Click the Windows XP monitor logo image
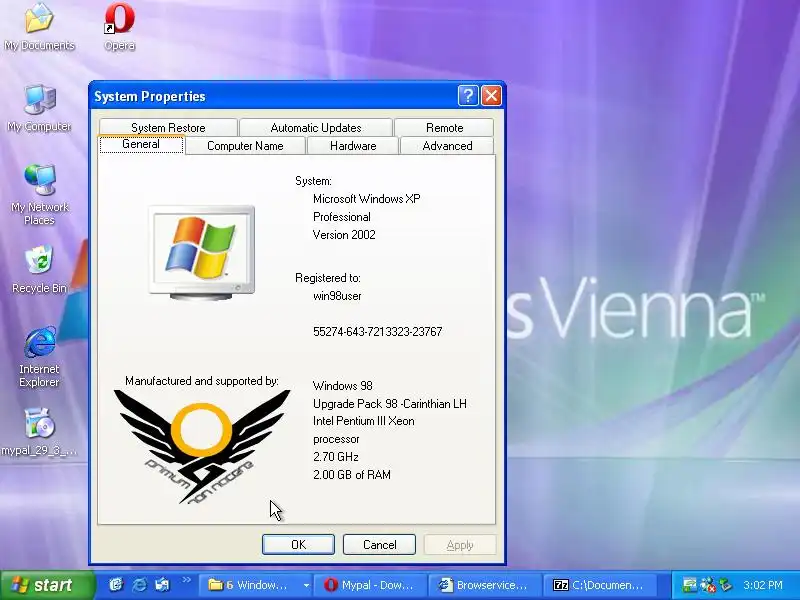 pyautogui.click(x=202, y=253)
